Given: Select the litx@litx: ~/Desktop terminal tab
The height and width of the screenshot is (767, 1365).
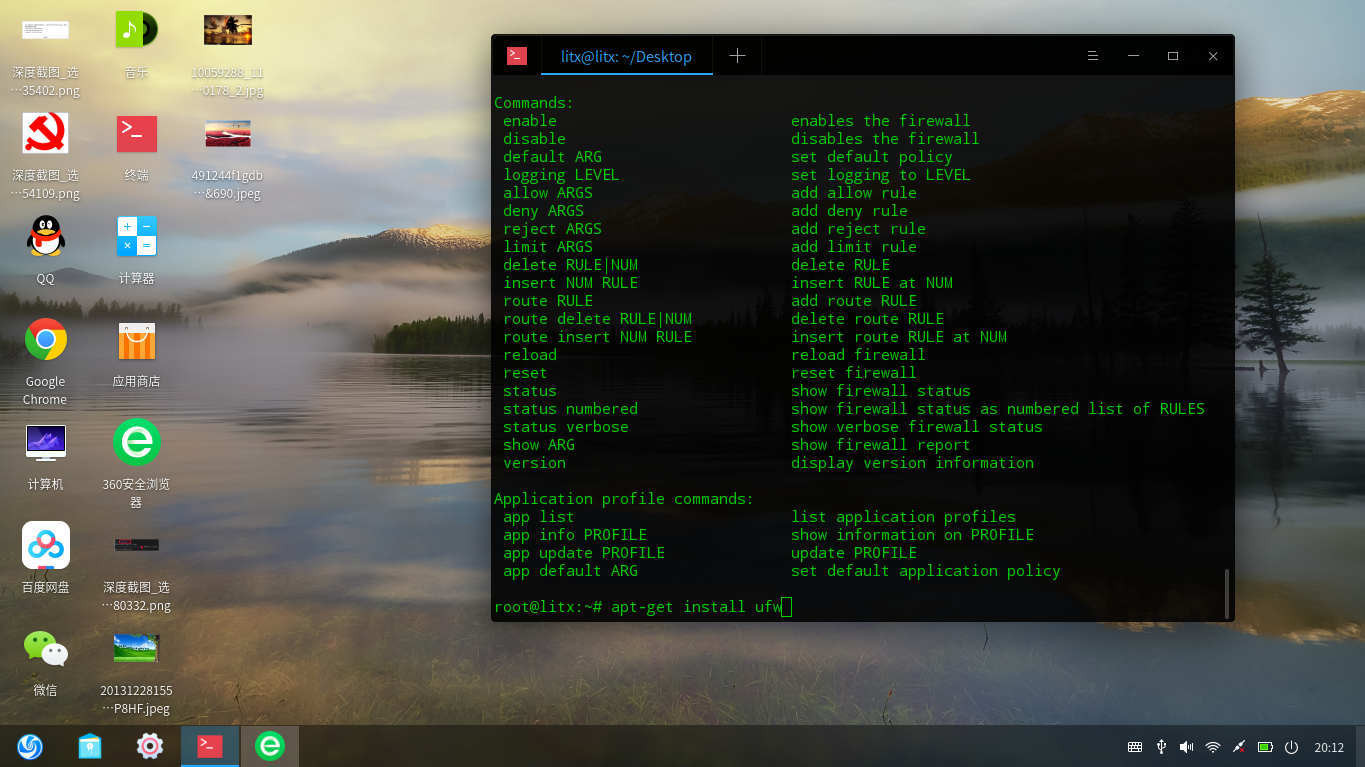Looking at the screenshot, I should click(x=626, y=56).
